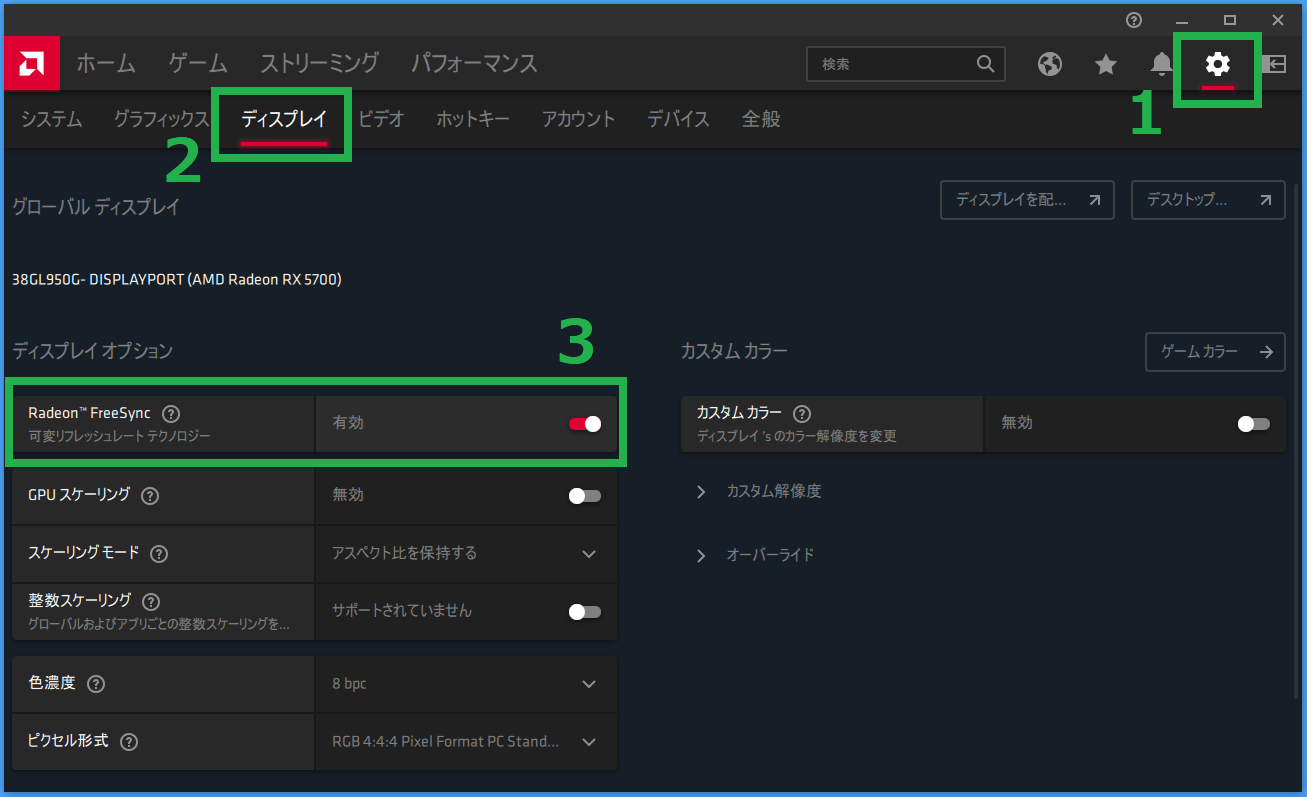Go to the ゲーム tab
This screenshot has width=1307, height=797.
[198, 63]
